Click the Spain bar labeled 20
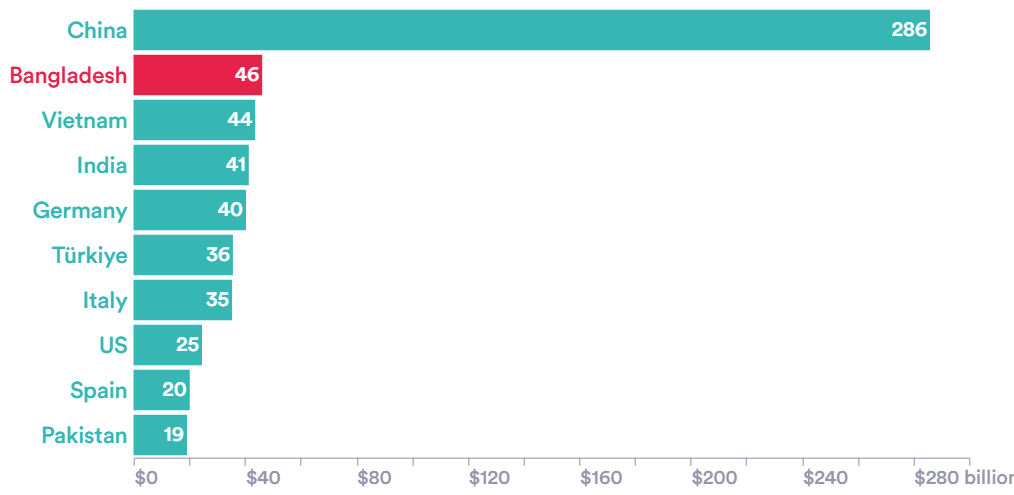1014x495 pixels. 162,390
